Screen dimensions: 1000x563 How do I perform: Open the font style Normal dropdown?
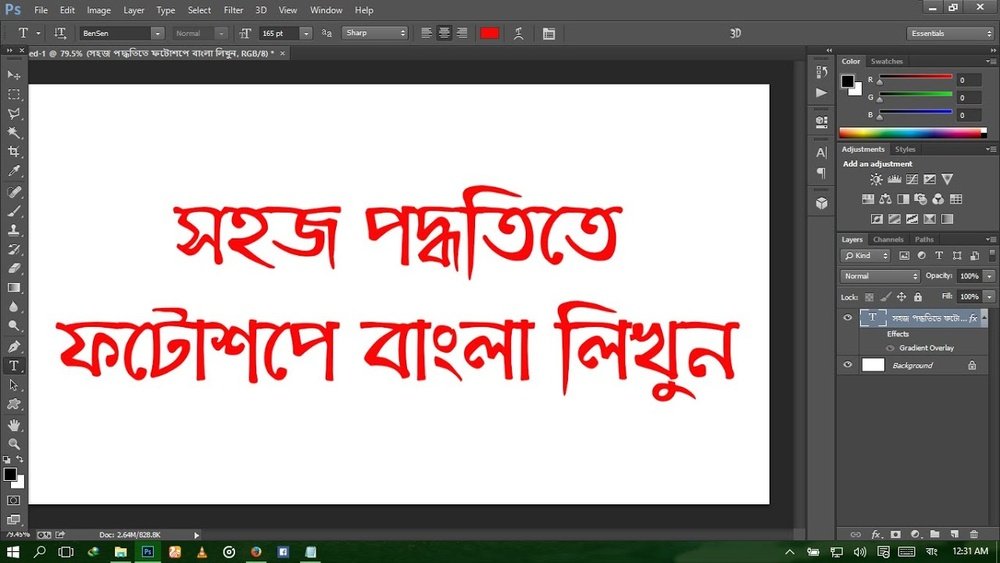[x=221, y=33]
